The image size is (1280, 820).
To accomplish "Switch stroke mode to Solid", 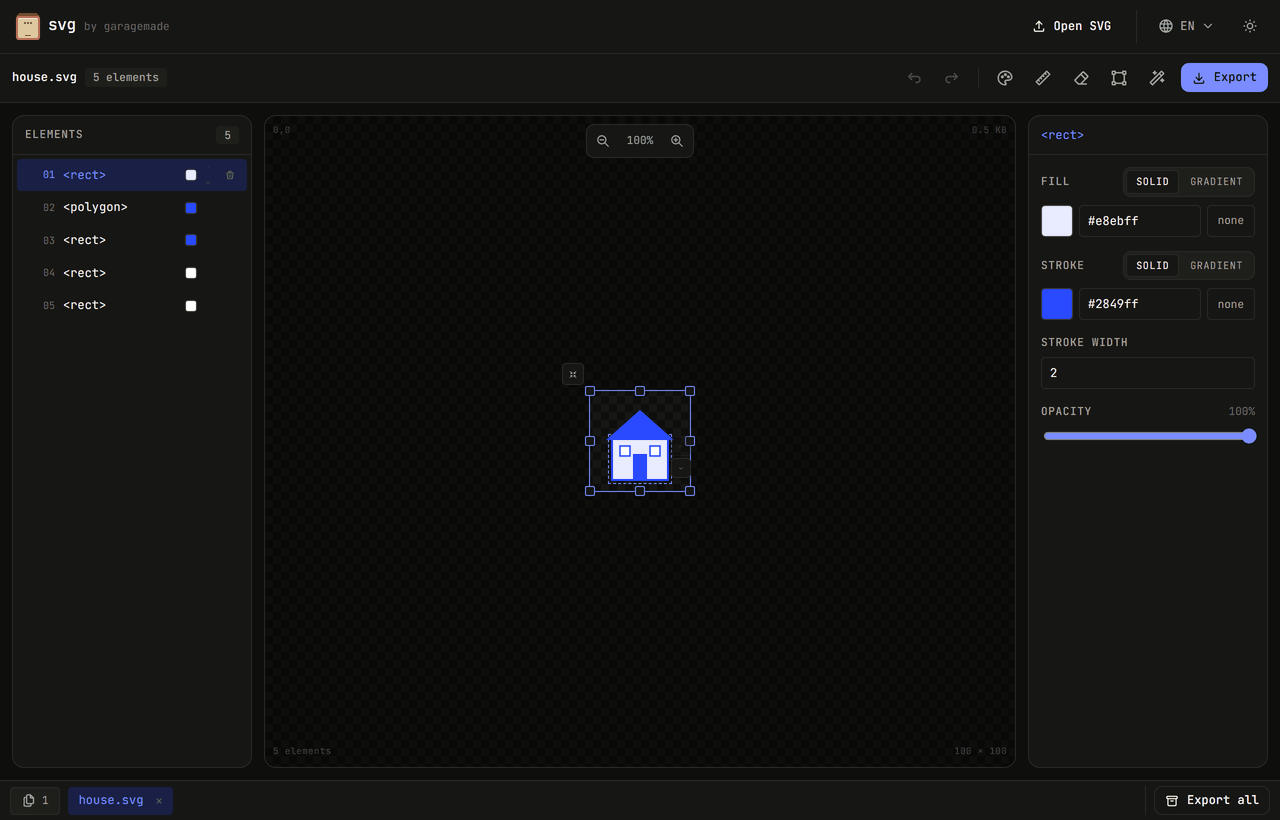I will point(1152,266).
